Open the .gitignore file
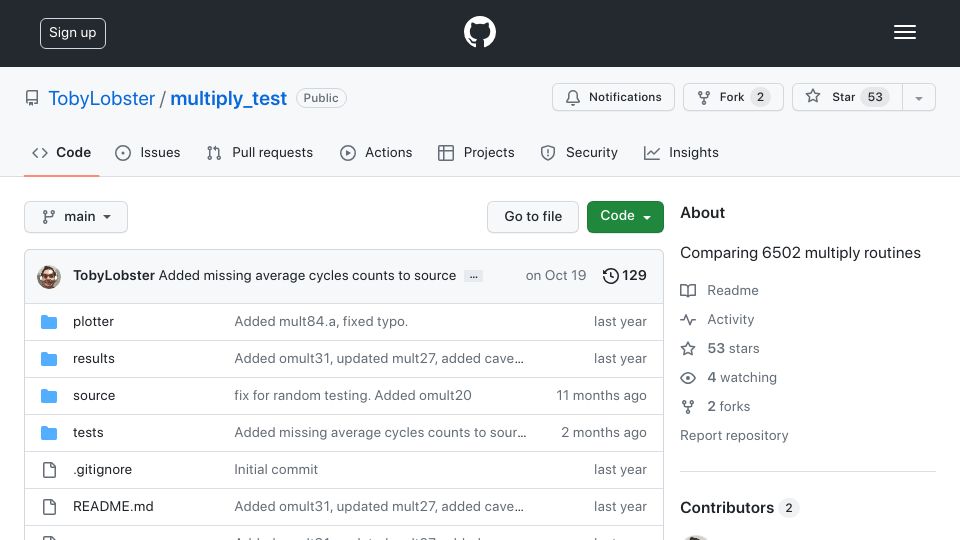This screenshot has width=960, height=540. tap(102, 470)
